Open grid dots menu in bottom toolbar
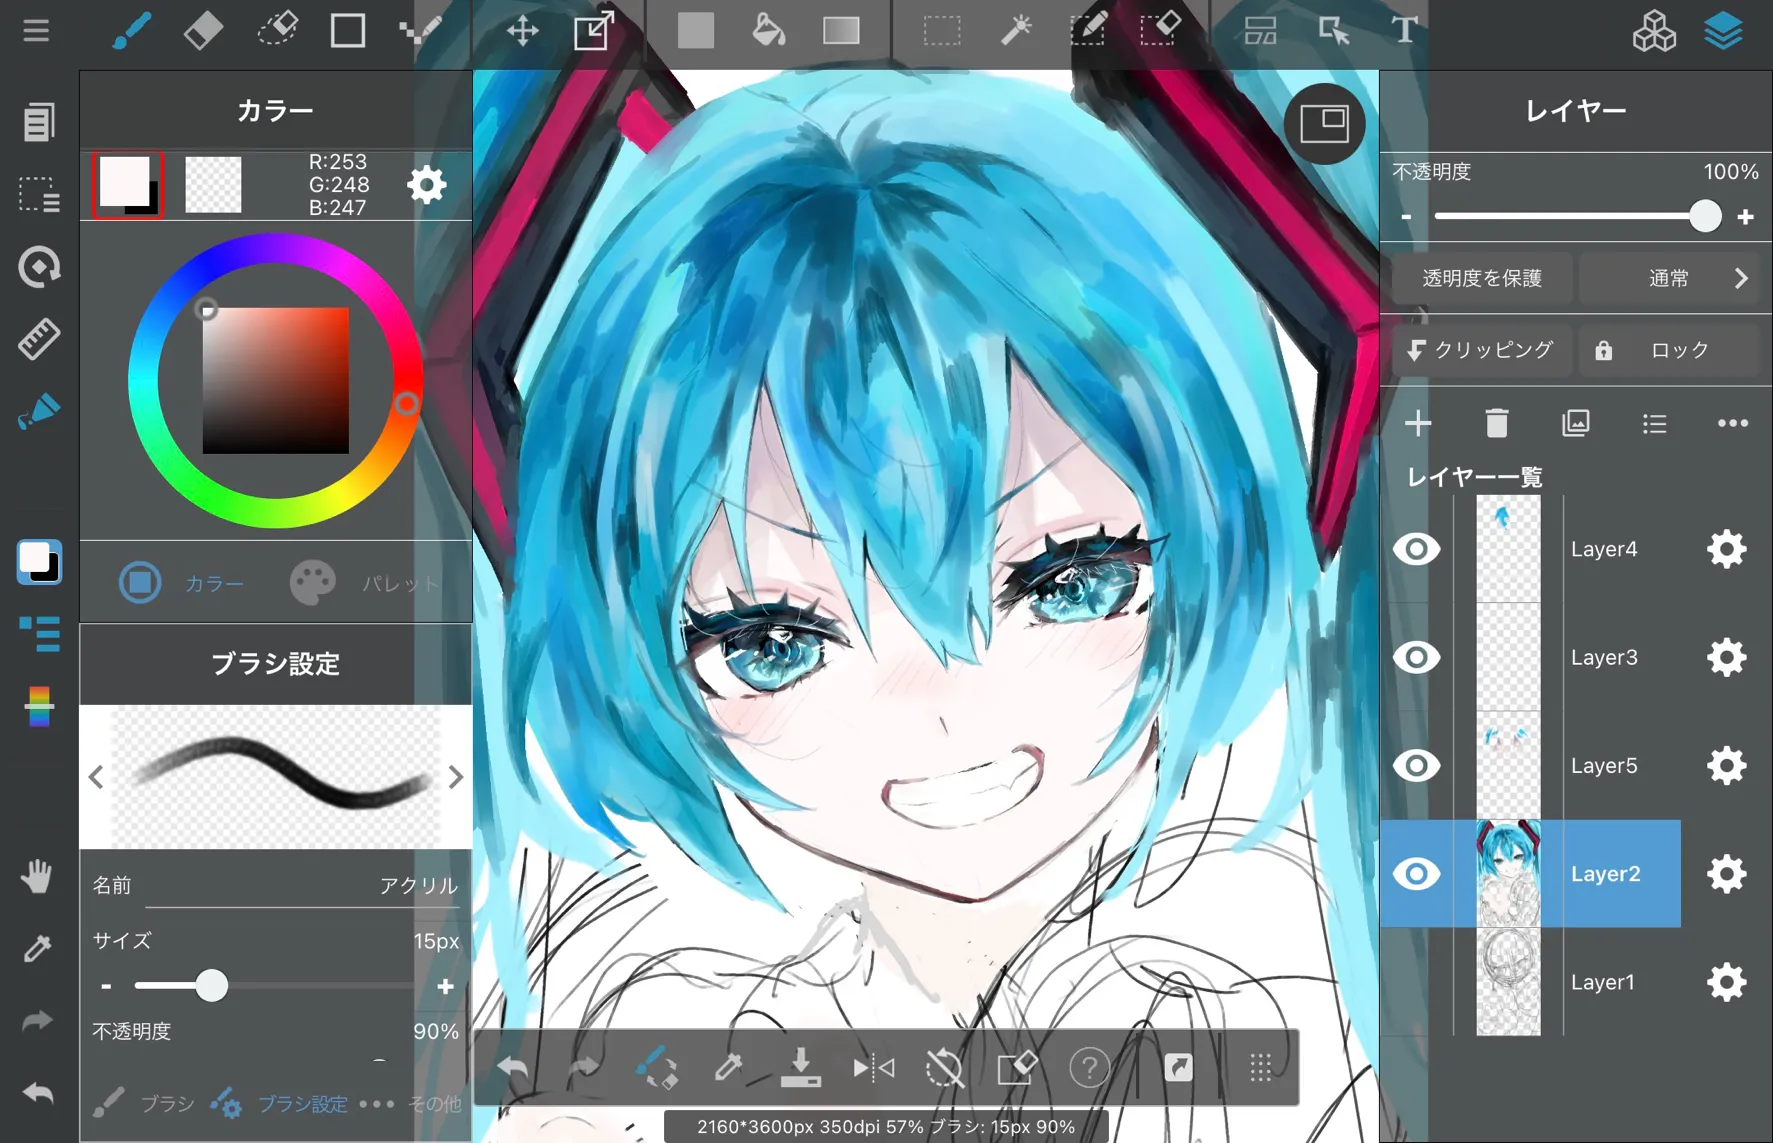 coord(1260,1068)
